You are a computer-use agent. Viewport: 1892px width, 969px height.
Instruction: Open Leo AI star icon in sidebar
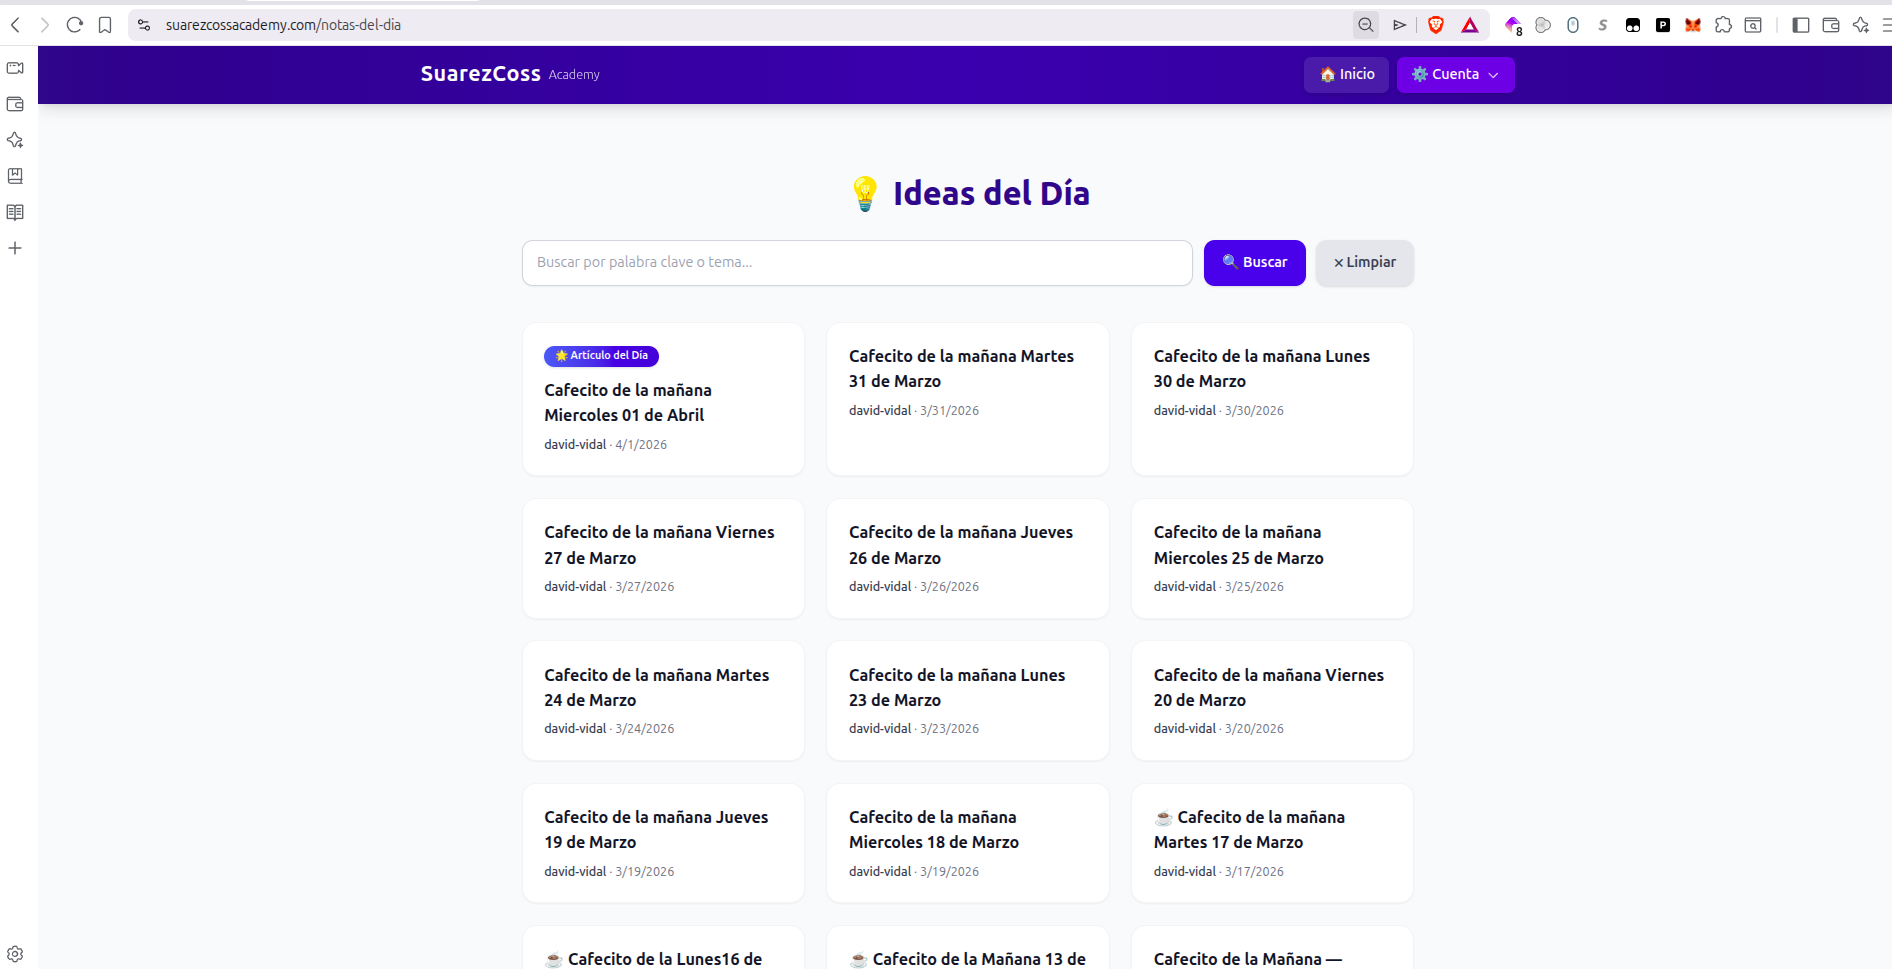(15, 140)
